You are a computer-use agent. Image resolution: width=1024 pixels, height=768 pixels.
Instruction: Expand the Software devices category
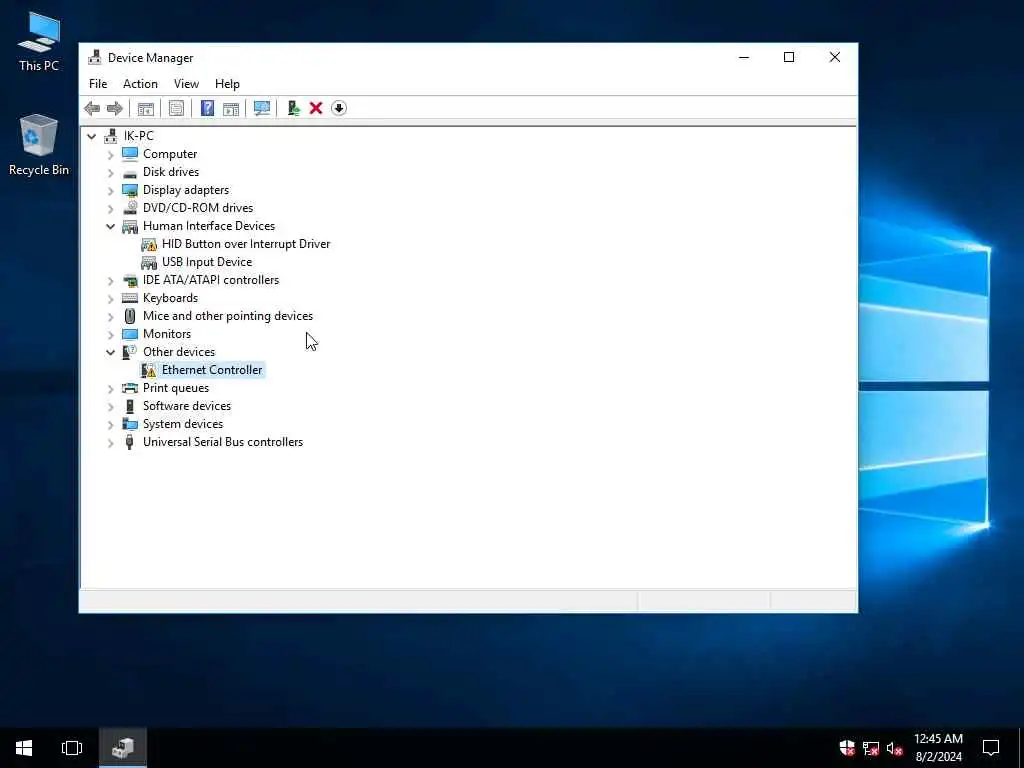tap(110, 406)
